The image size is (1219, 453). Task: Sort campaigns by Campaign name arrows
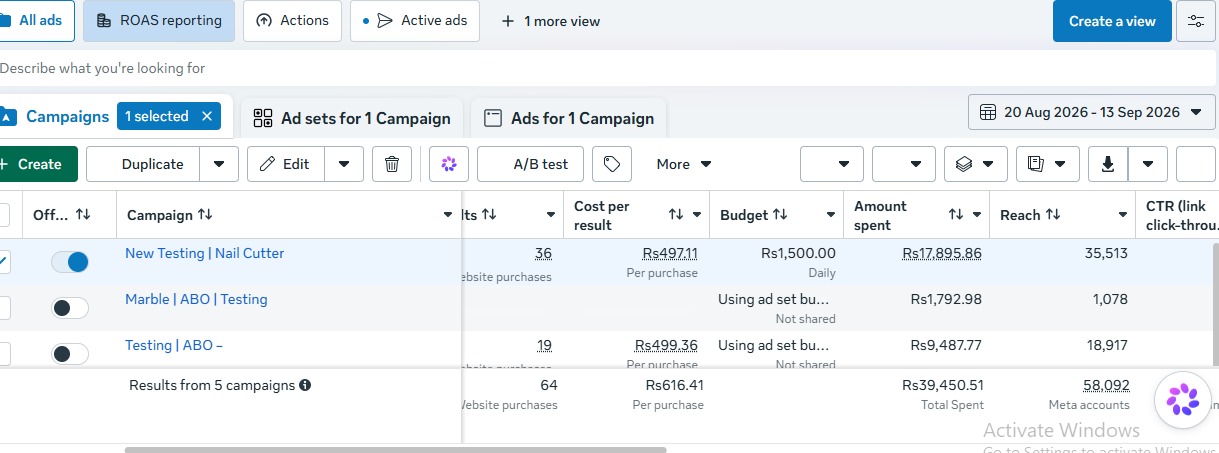205,215
